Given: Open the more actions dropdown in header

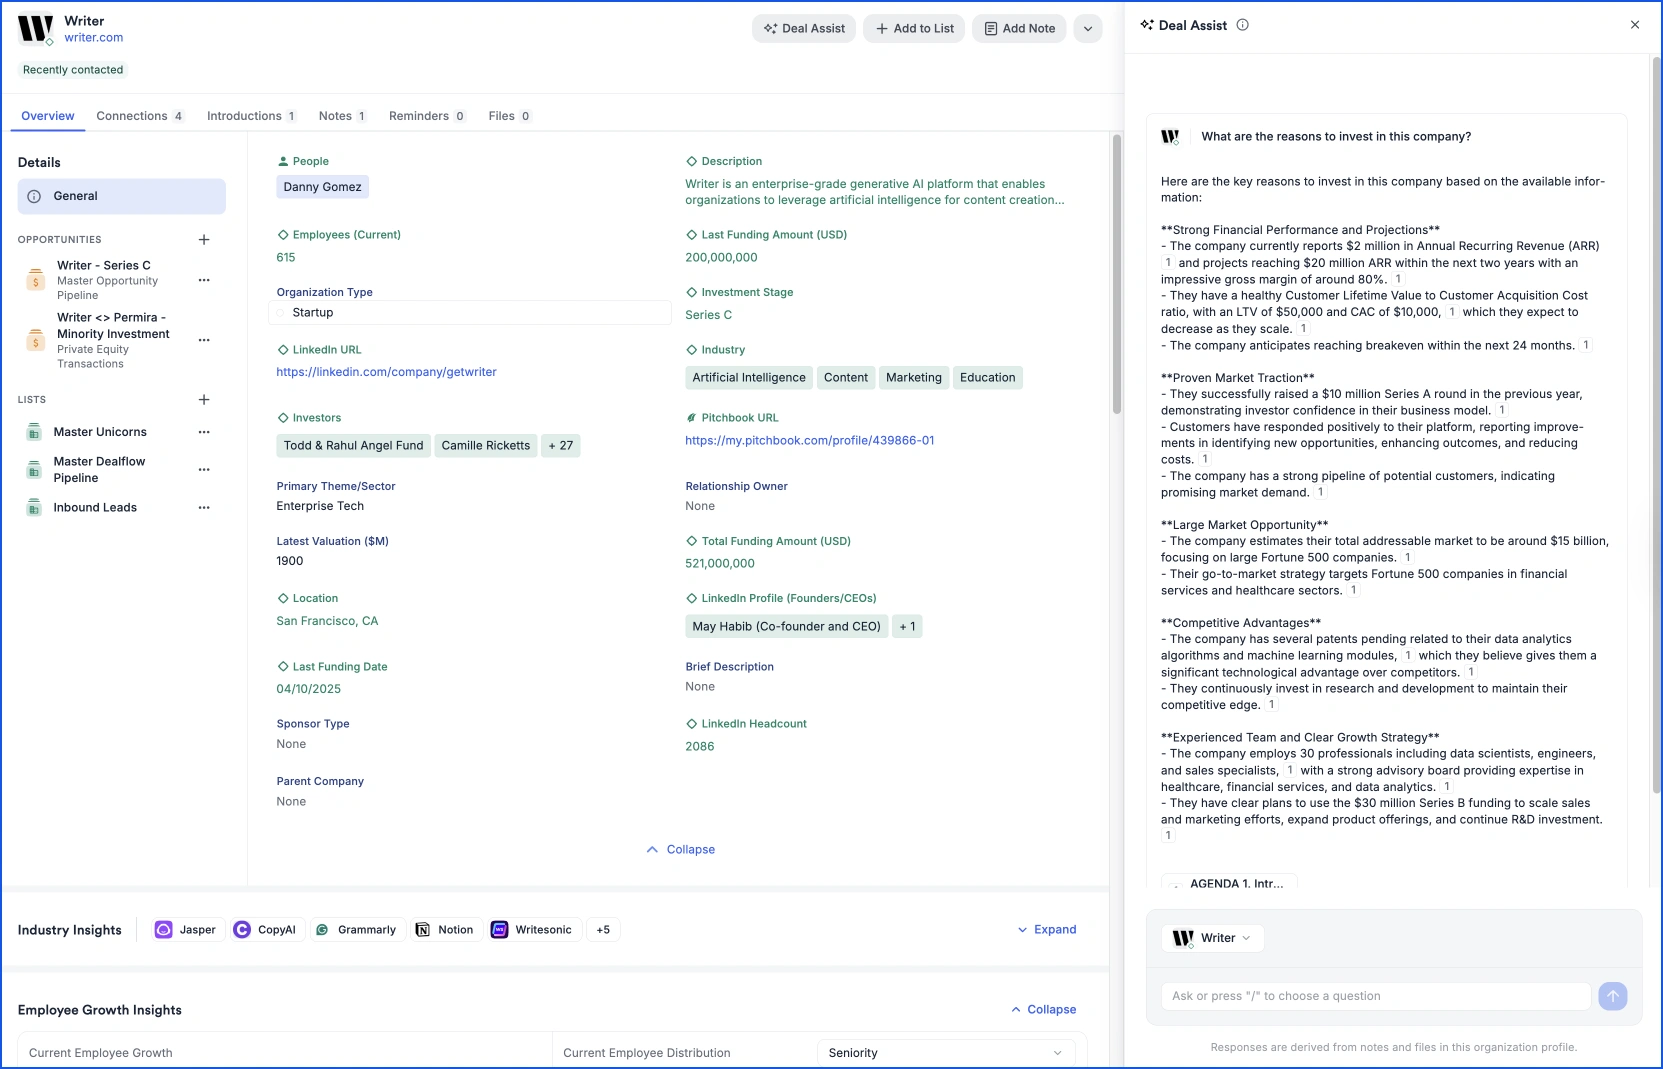Looking at the screenshot, I should tap(1088, 28).
